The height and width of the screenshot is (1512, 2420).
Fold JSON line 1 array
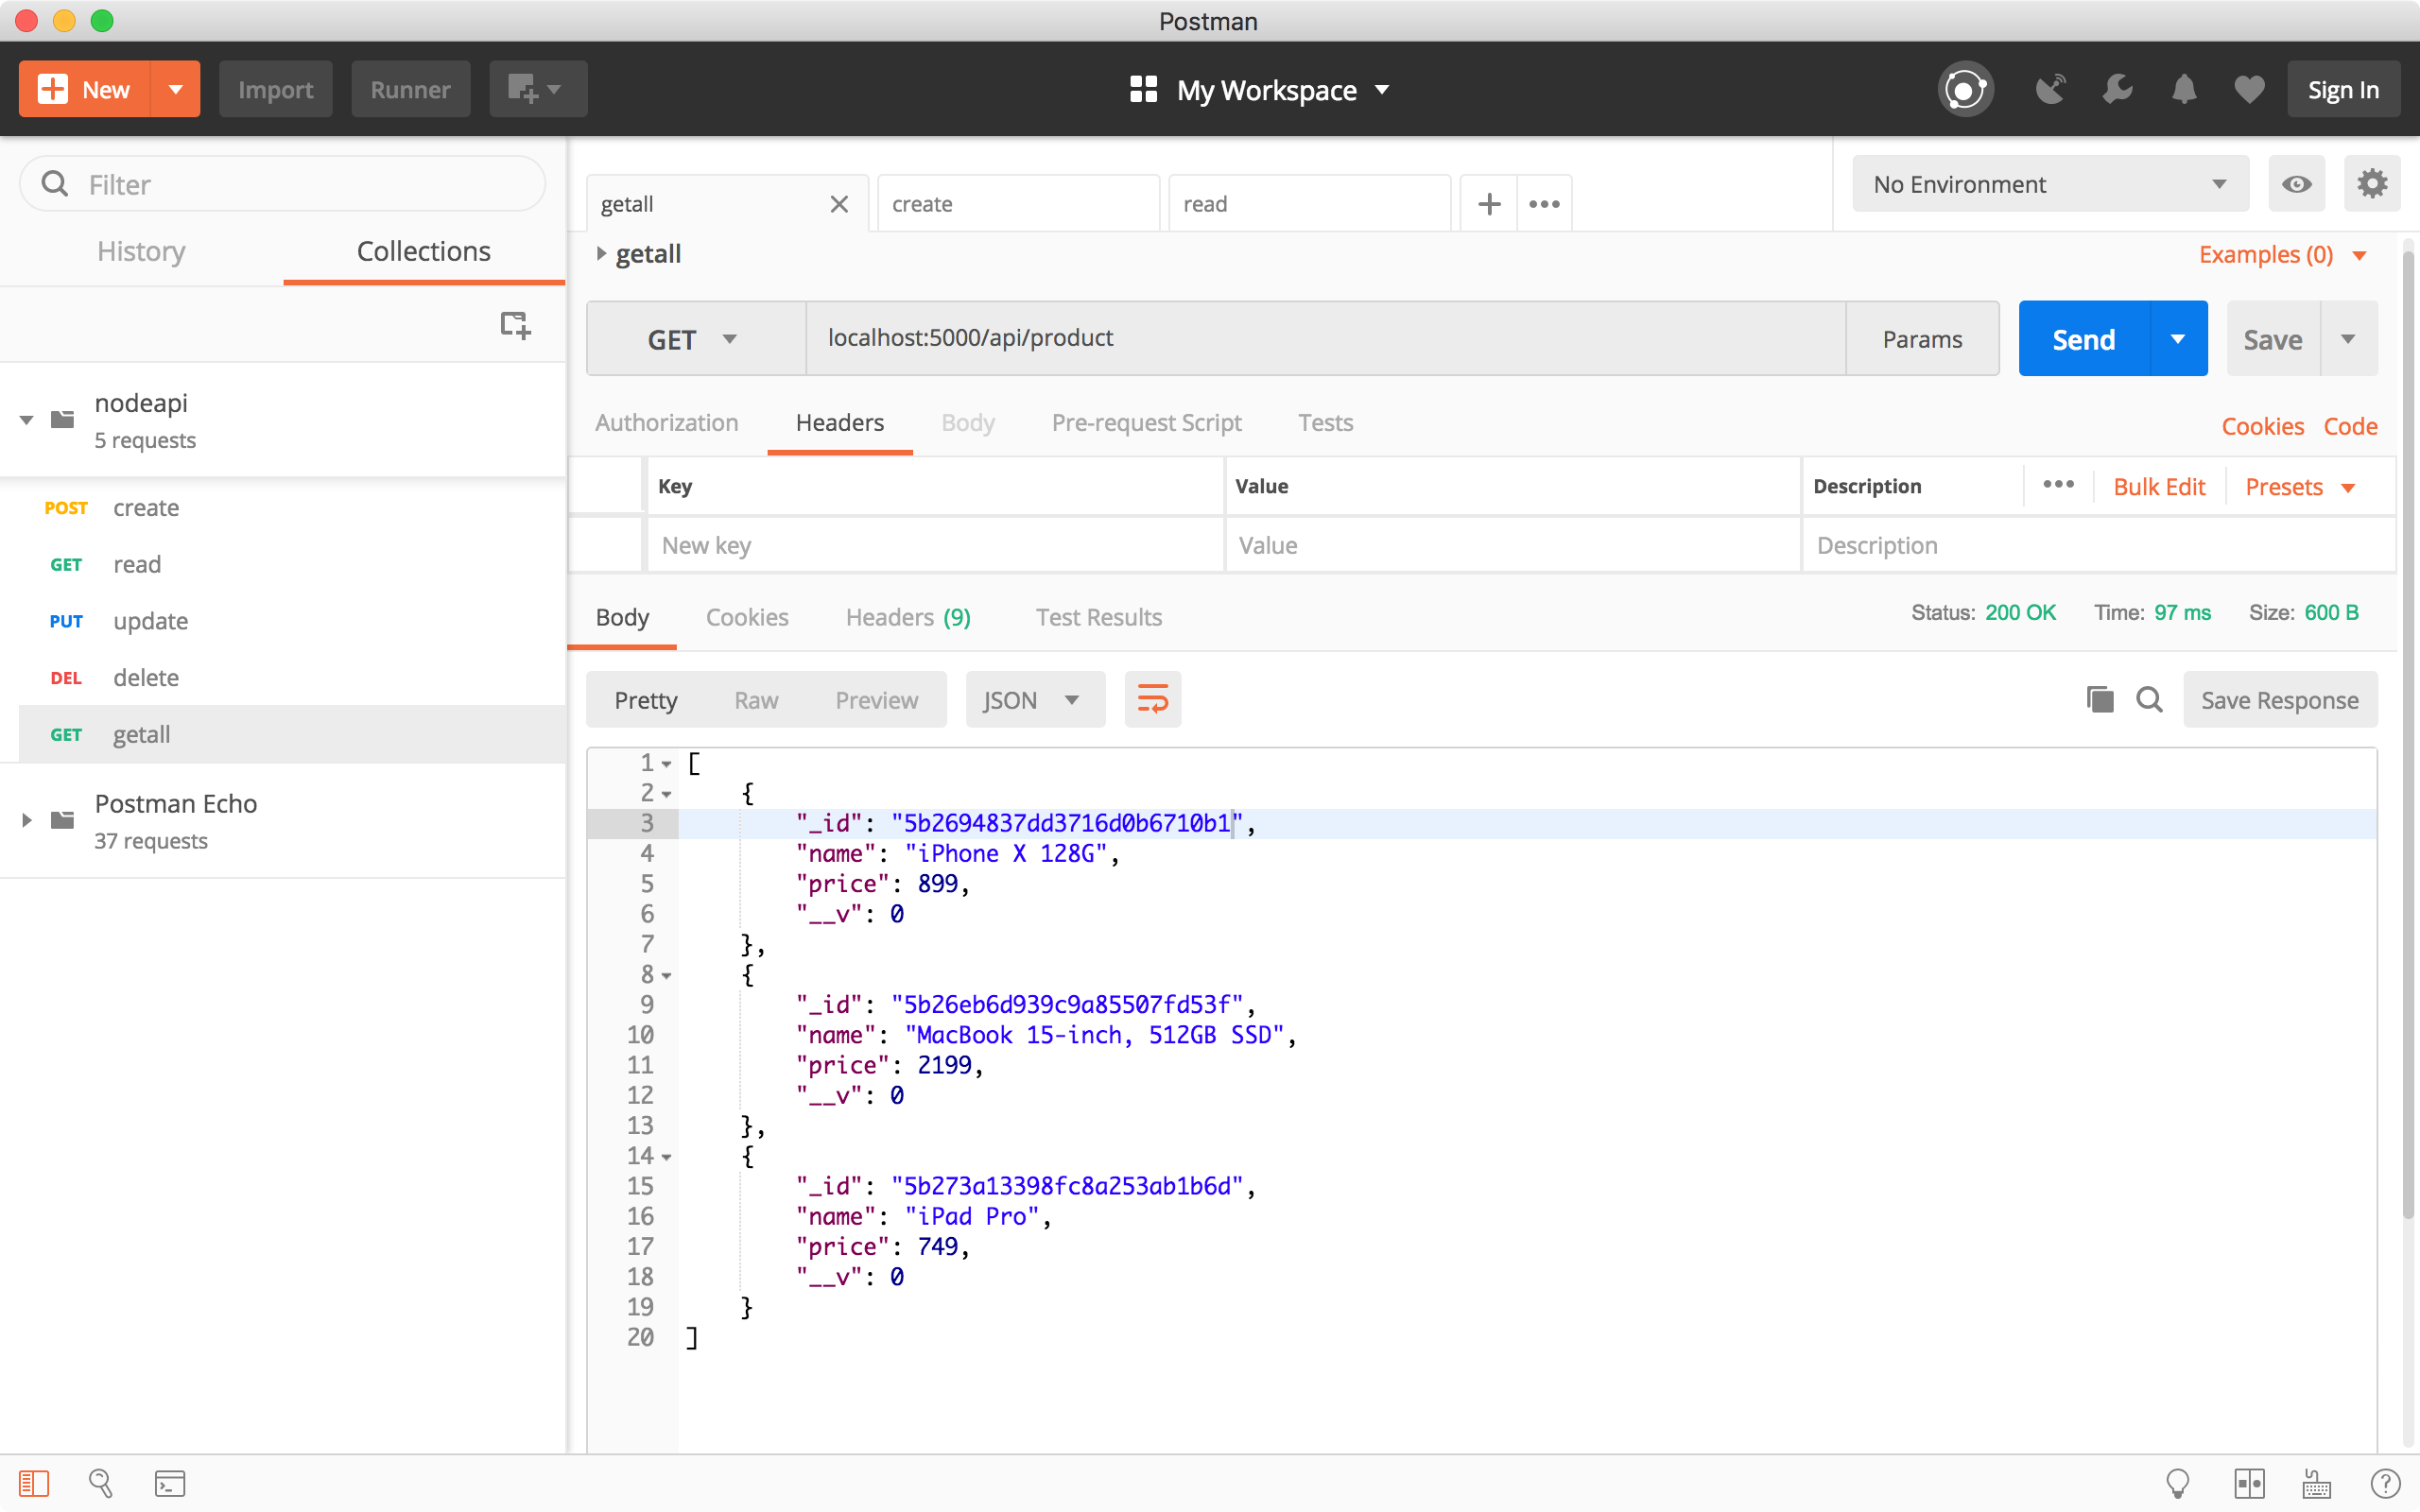pos(666,765)
